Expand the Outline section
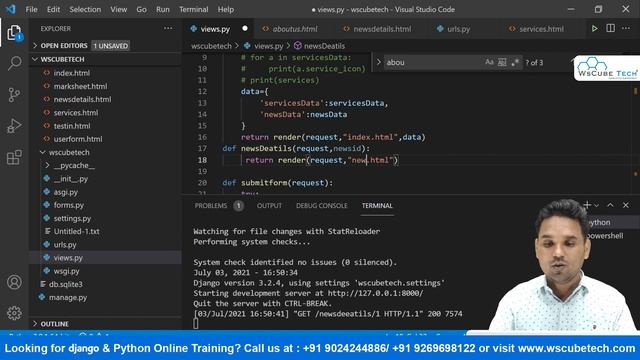This screenshot has height=360, width=640. click(x=105, y=324)
